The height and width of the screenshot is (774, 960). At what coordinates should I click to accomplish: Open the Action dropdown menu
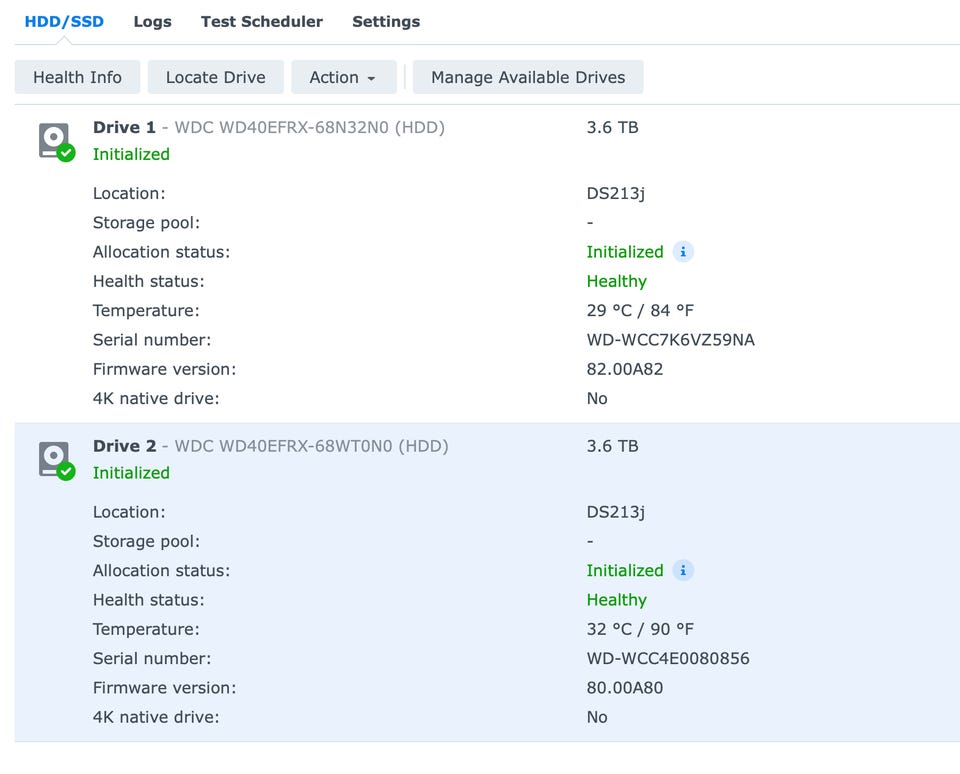[343, 77]
